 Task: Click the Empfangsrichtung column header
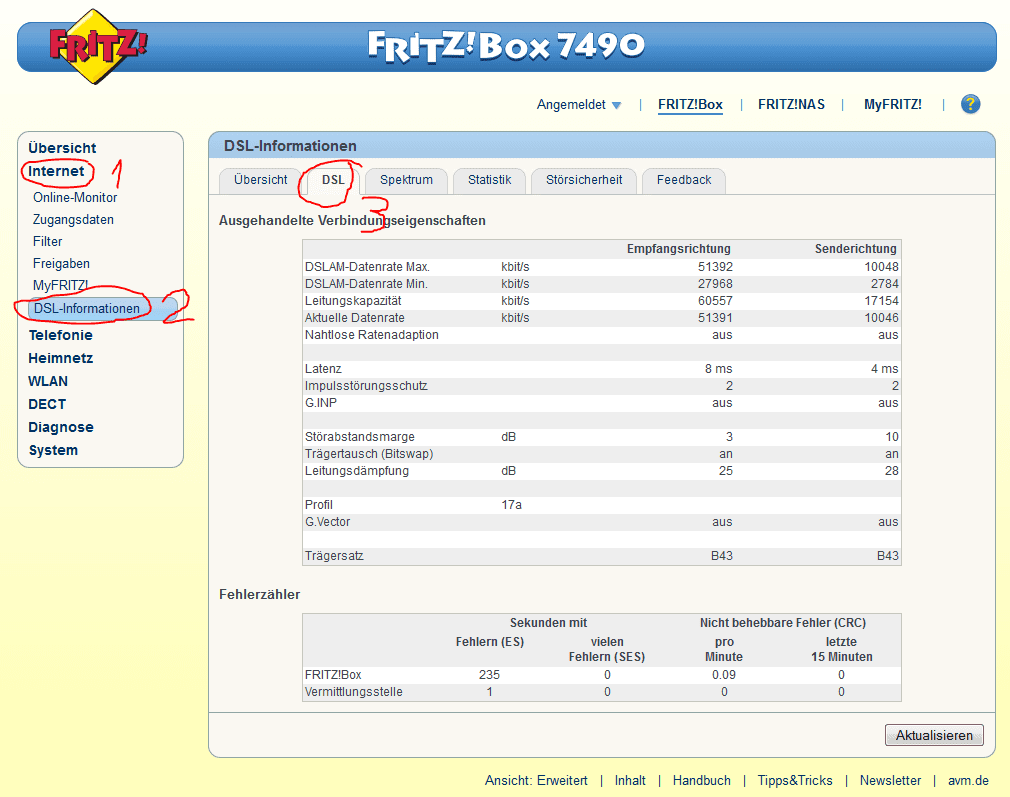tap(678, 249)
